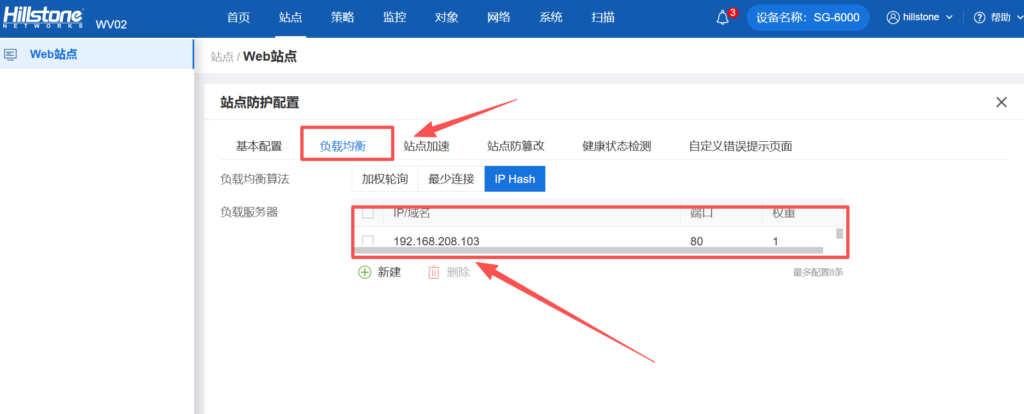Viewport: 1024px width, 414px height.
Task: Click the 负载服务器 label
Action: click(249, 212)
